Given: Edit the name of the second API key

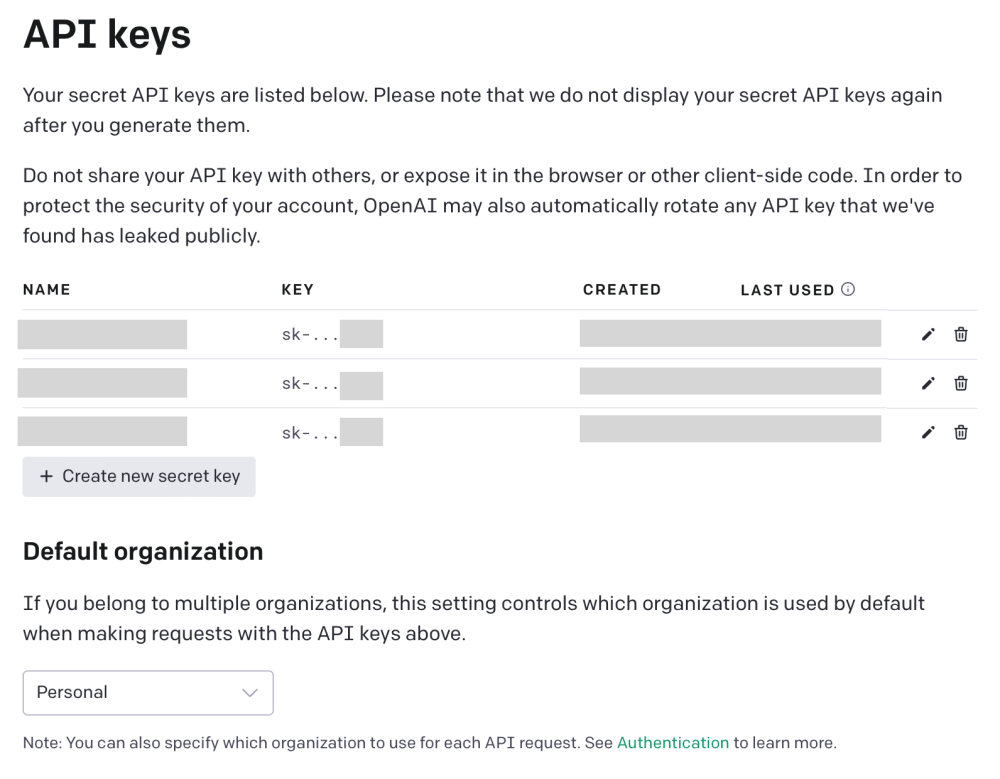Looking at the screenshot, I should (x=928, y=383).
